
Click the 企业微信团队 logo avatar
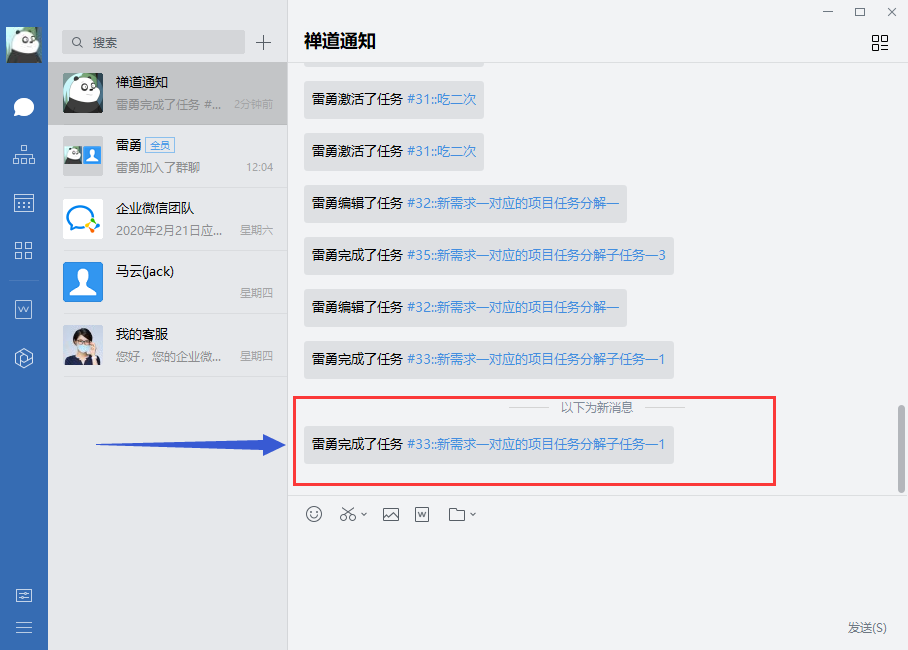[x=83, y=219]
